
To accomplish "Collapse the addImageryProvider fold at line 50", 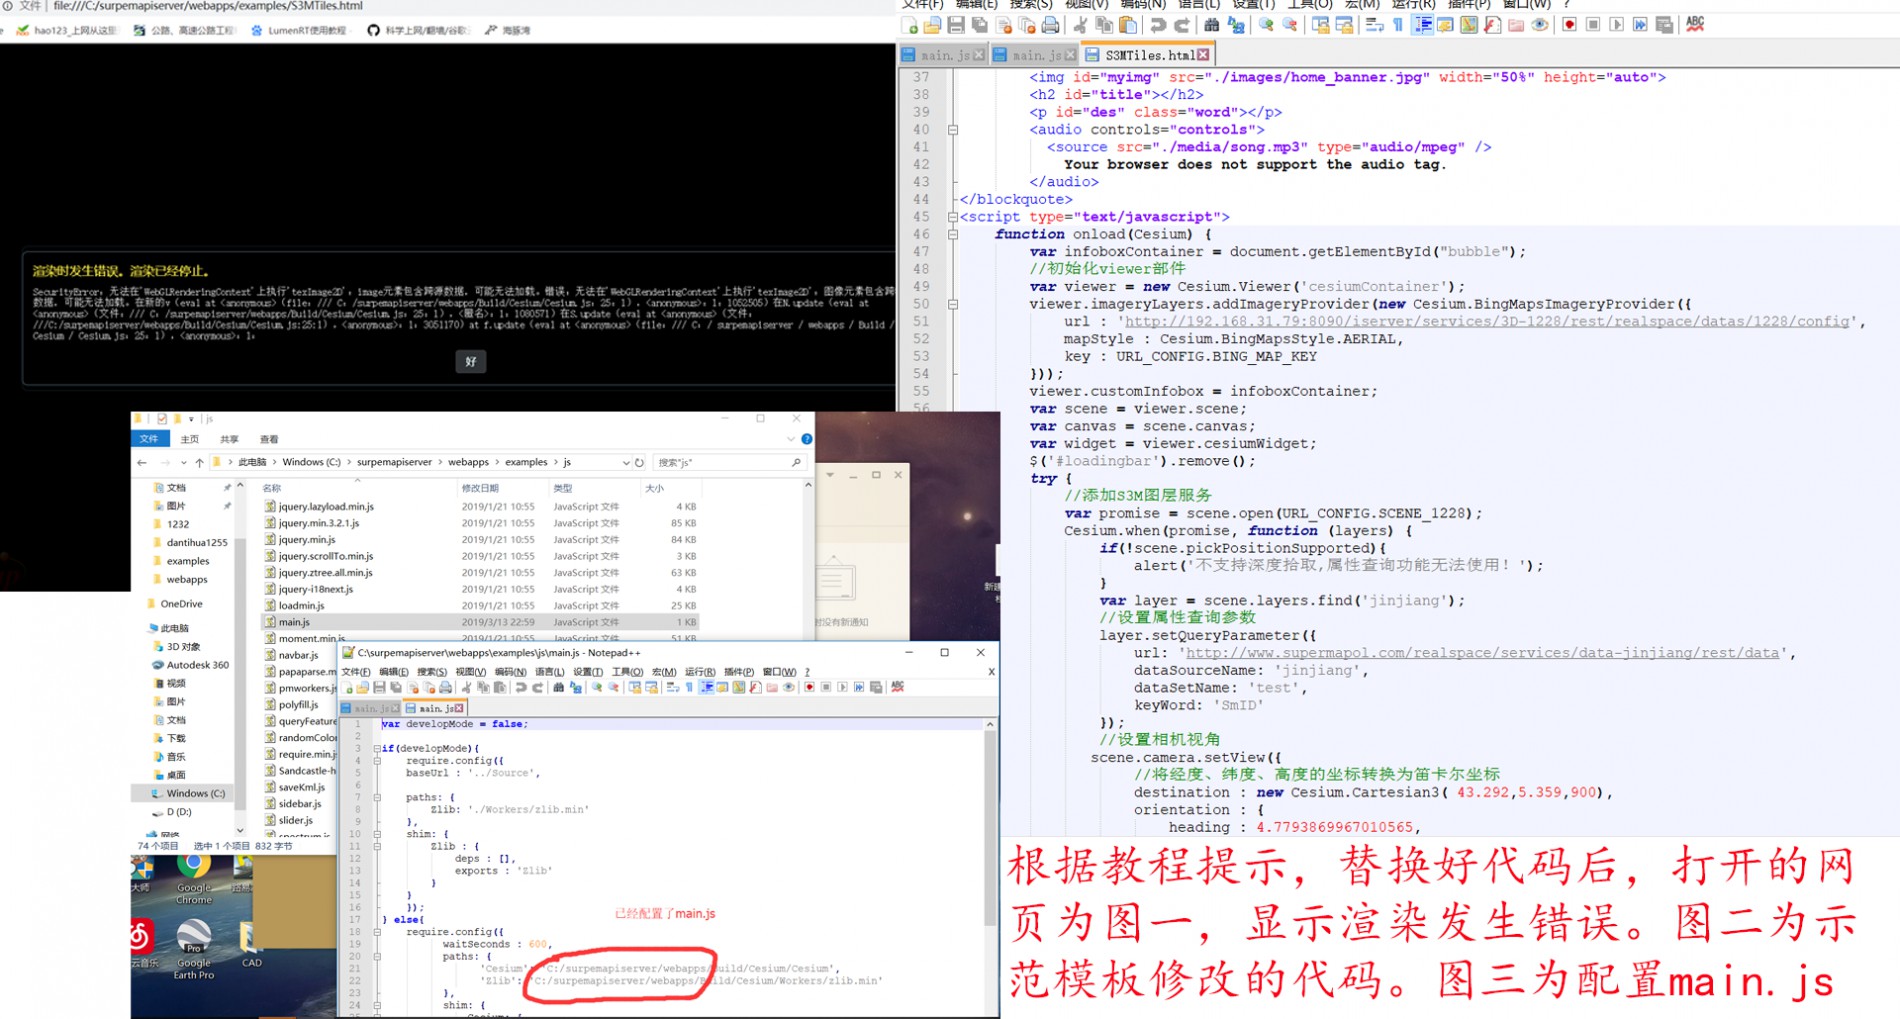I will [x=953, y=304].
